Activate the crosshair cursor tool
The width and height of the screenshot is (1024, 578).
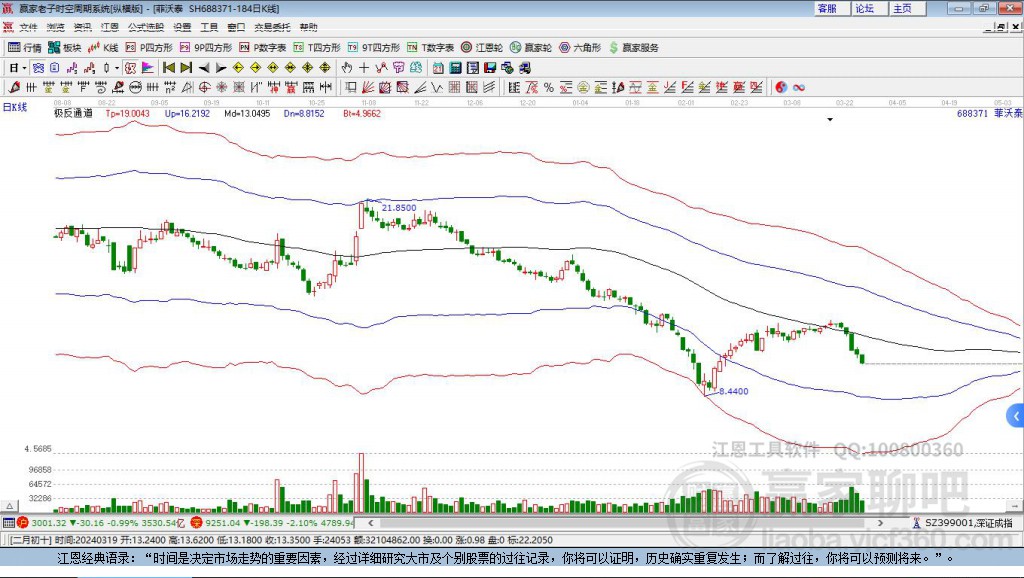364,67
